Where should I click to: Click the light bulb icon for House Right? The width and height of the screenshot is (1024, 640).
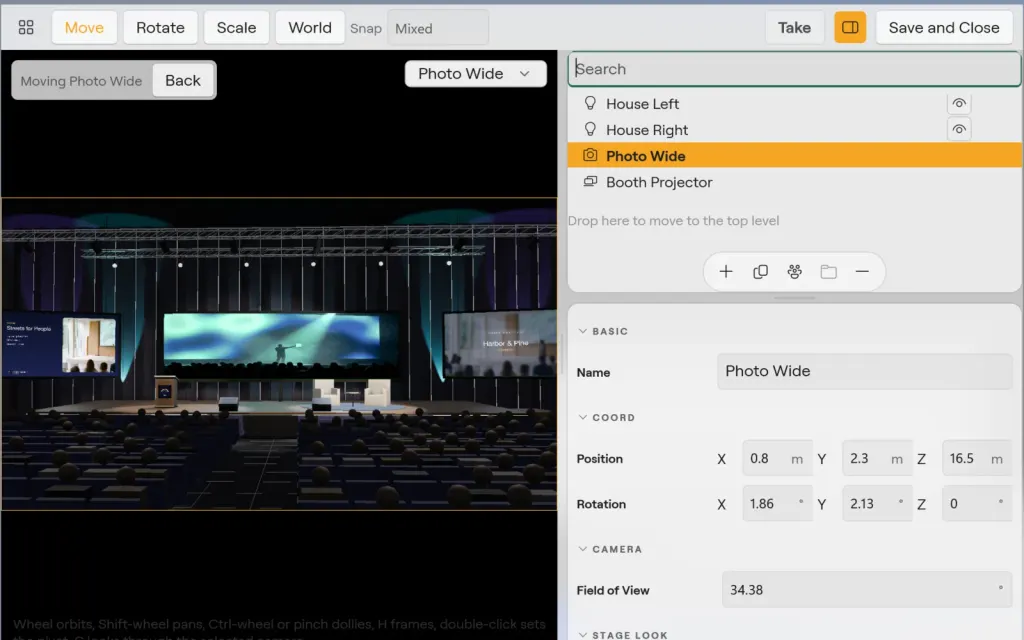[x=590, y=129]
